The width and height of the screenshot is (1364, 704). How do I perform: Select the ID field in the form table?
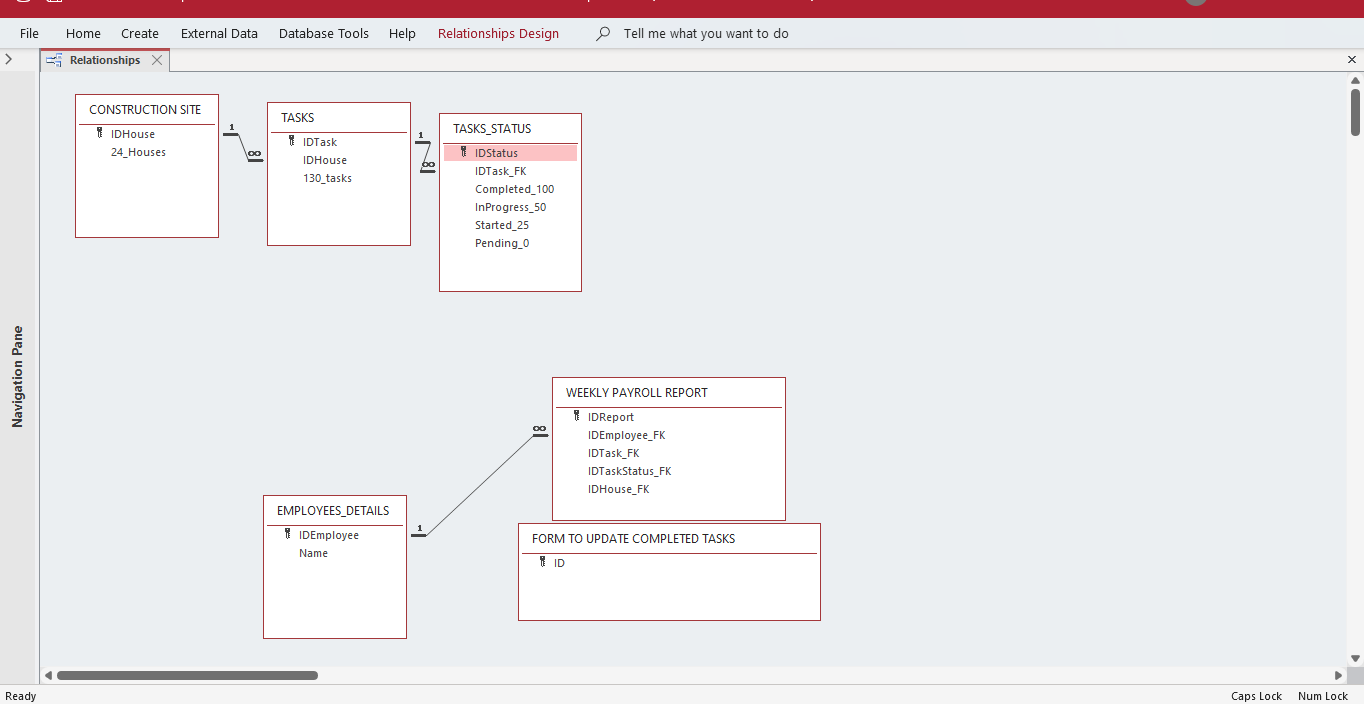(x=560, y=563)
